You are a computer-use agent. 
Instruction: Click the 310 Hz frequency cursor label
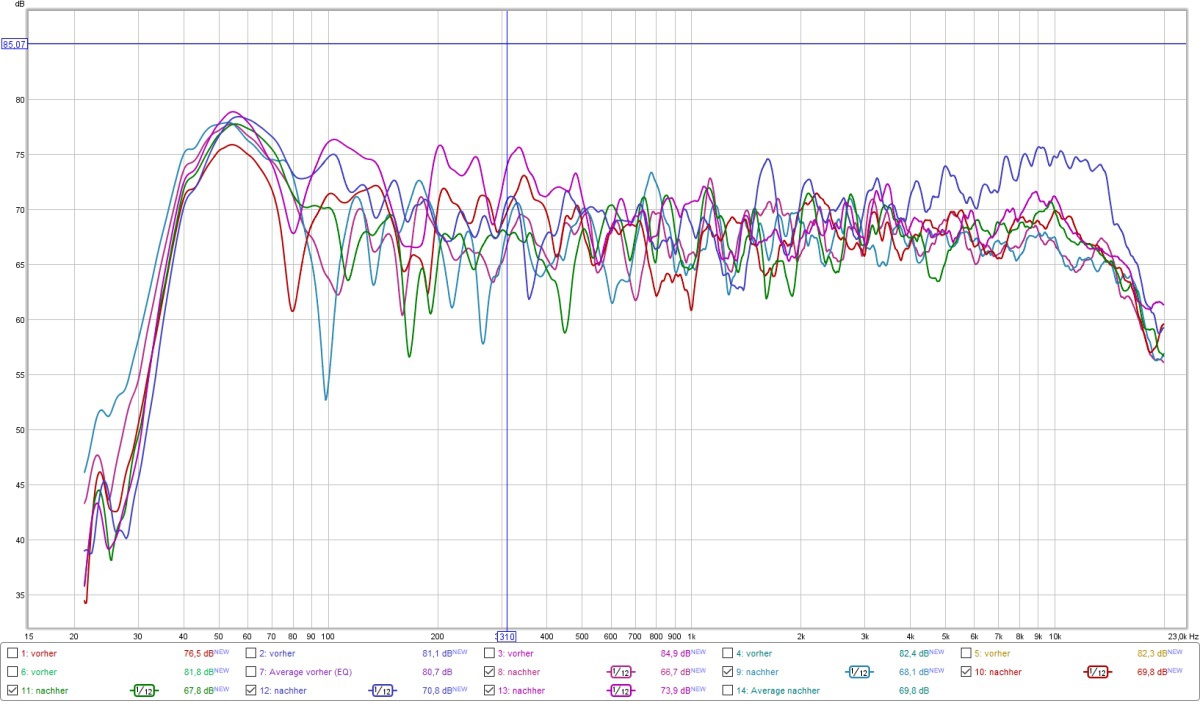pos(507,636)
